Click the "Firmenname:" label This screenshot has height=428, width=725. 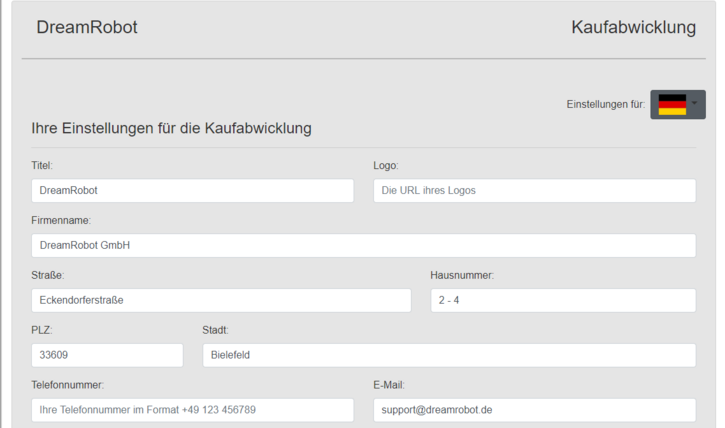61,220
